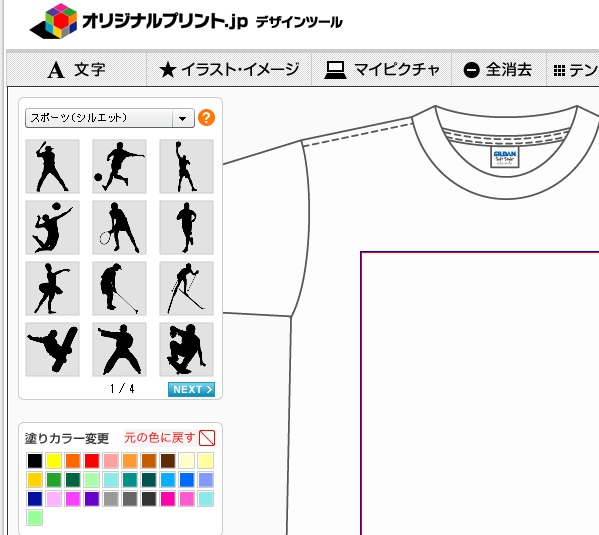Viewport: 599px width, 535px height.
Task: Pick the salmon pink color swatch
Action: coord(111,461)
